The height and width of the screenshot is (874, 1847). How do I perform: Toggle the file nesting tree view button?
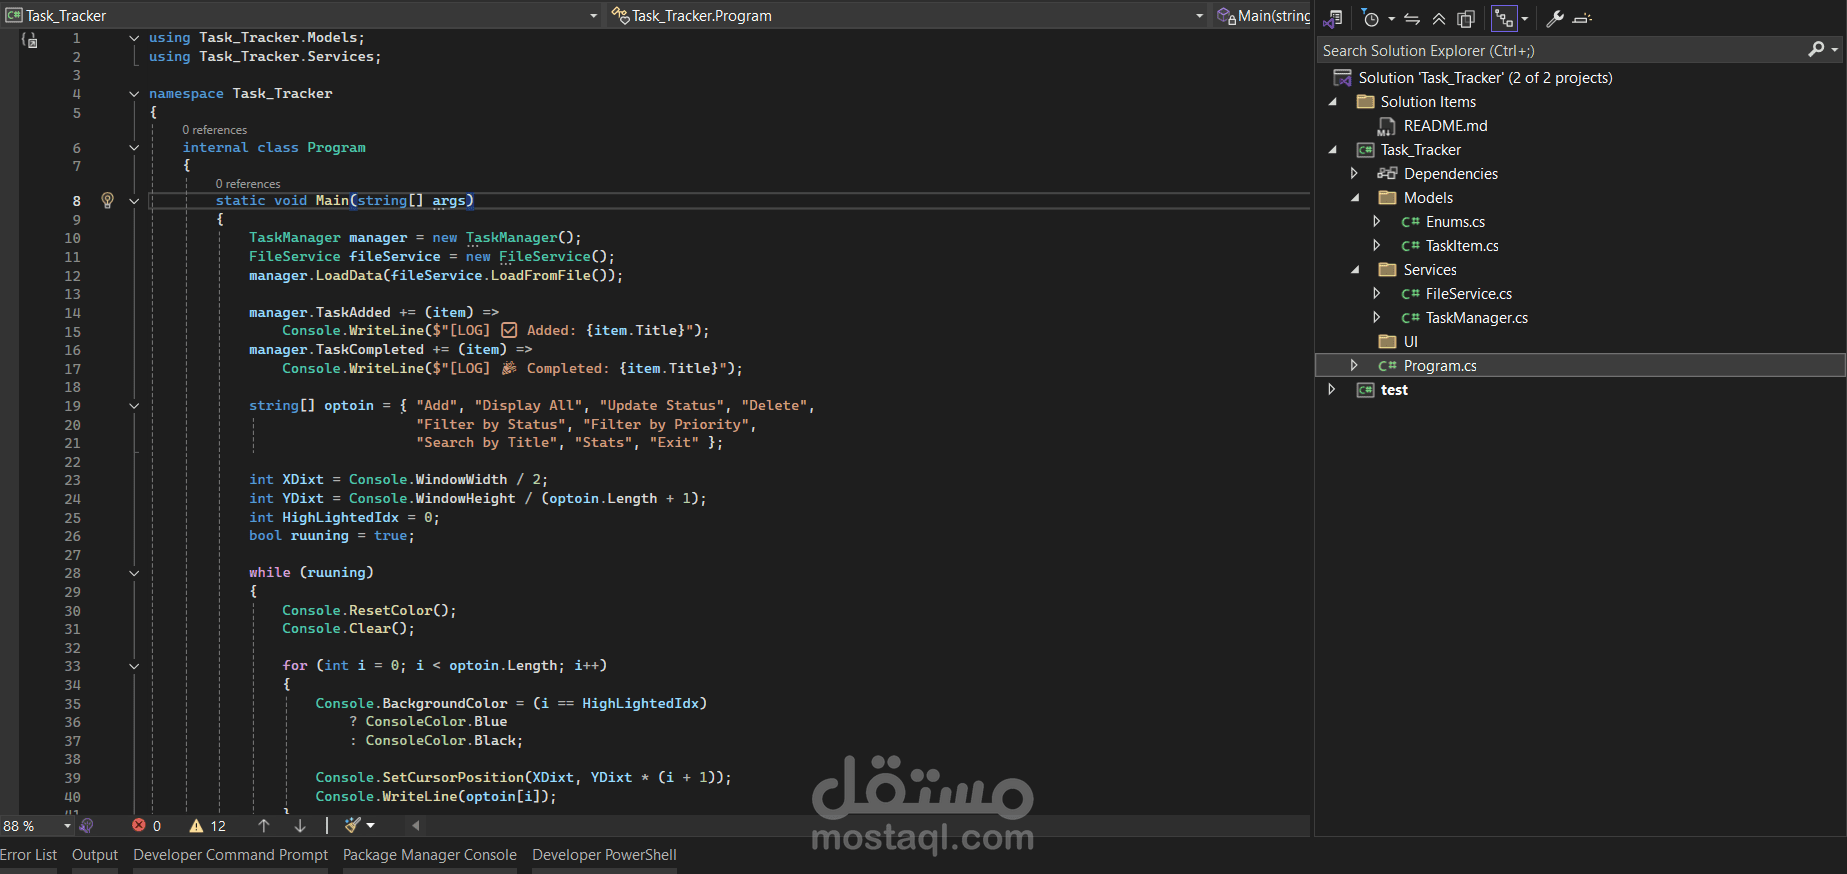pos(1504,18)
